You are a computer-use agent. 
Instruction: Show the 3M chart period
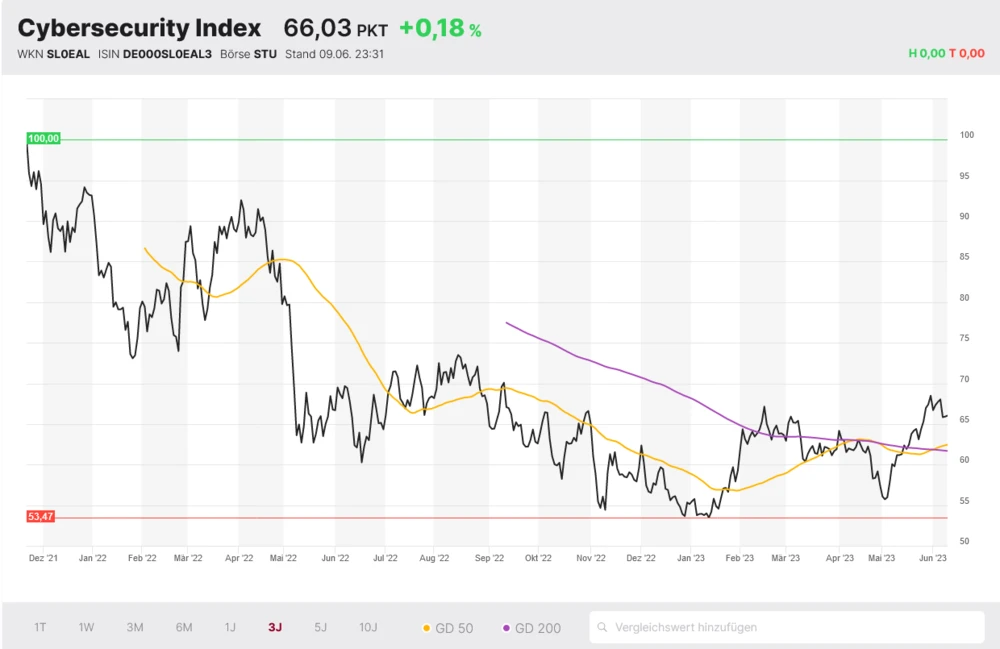coord(135,627)
